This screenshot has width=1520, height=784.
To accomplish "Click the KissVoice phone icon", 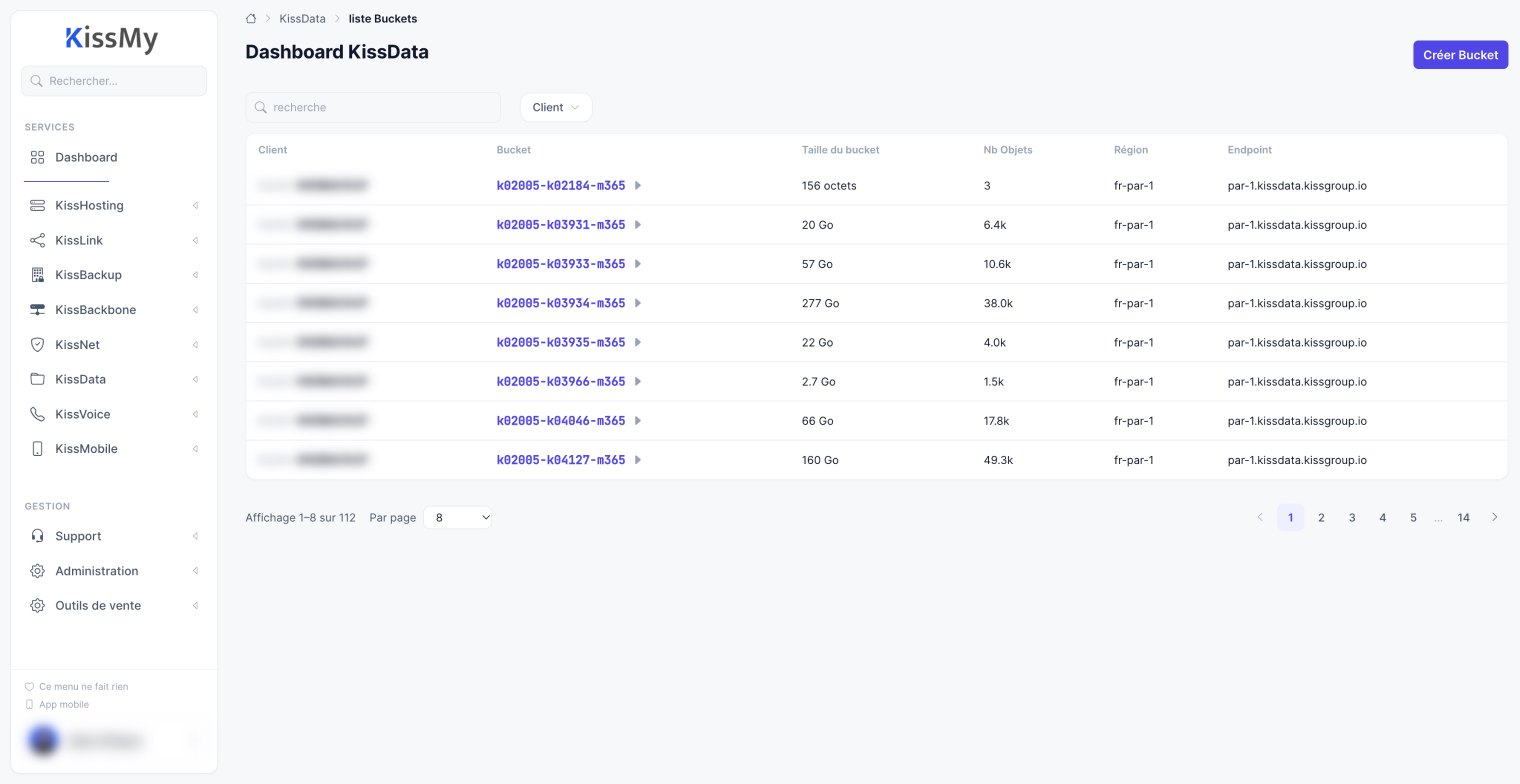I will click(x=37, y=414).
